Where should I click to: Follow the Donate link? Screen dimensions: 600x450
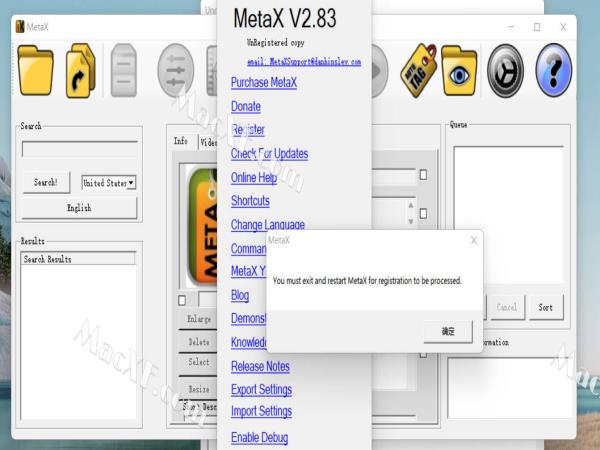click(x=246, y=106)
